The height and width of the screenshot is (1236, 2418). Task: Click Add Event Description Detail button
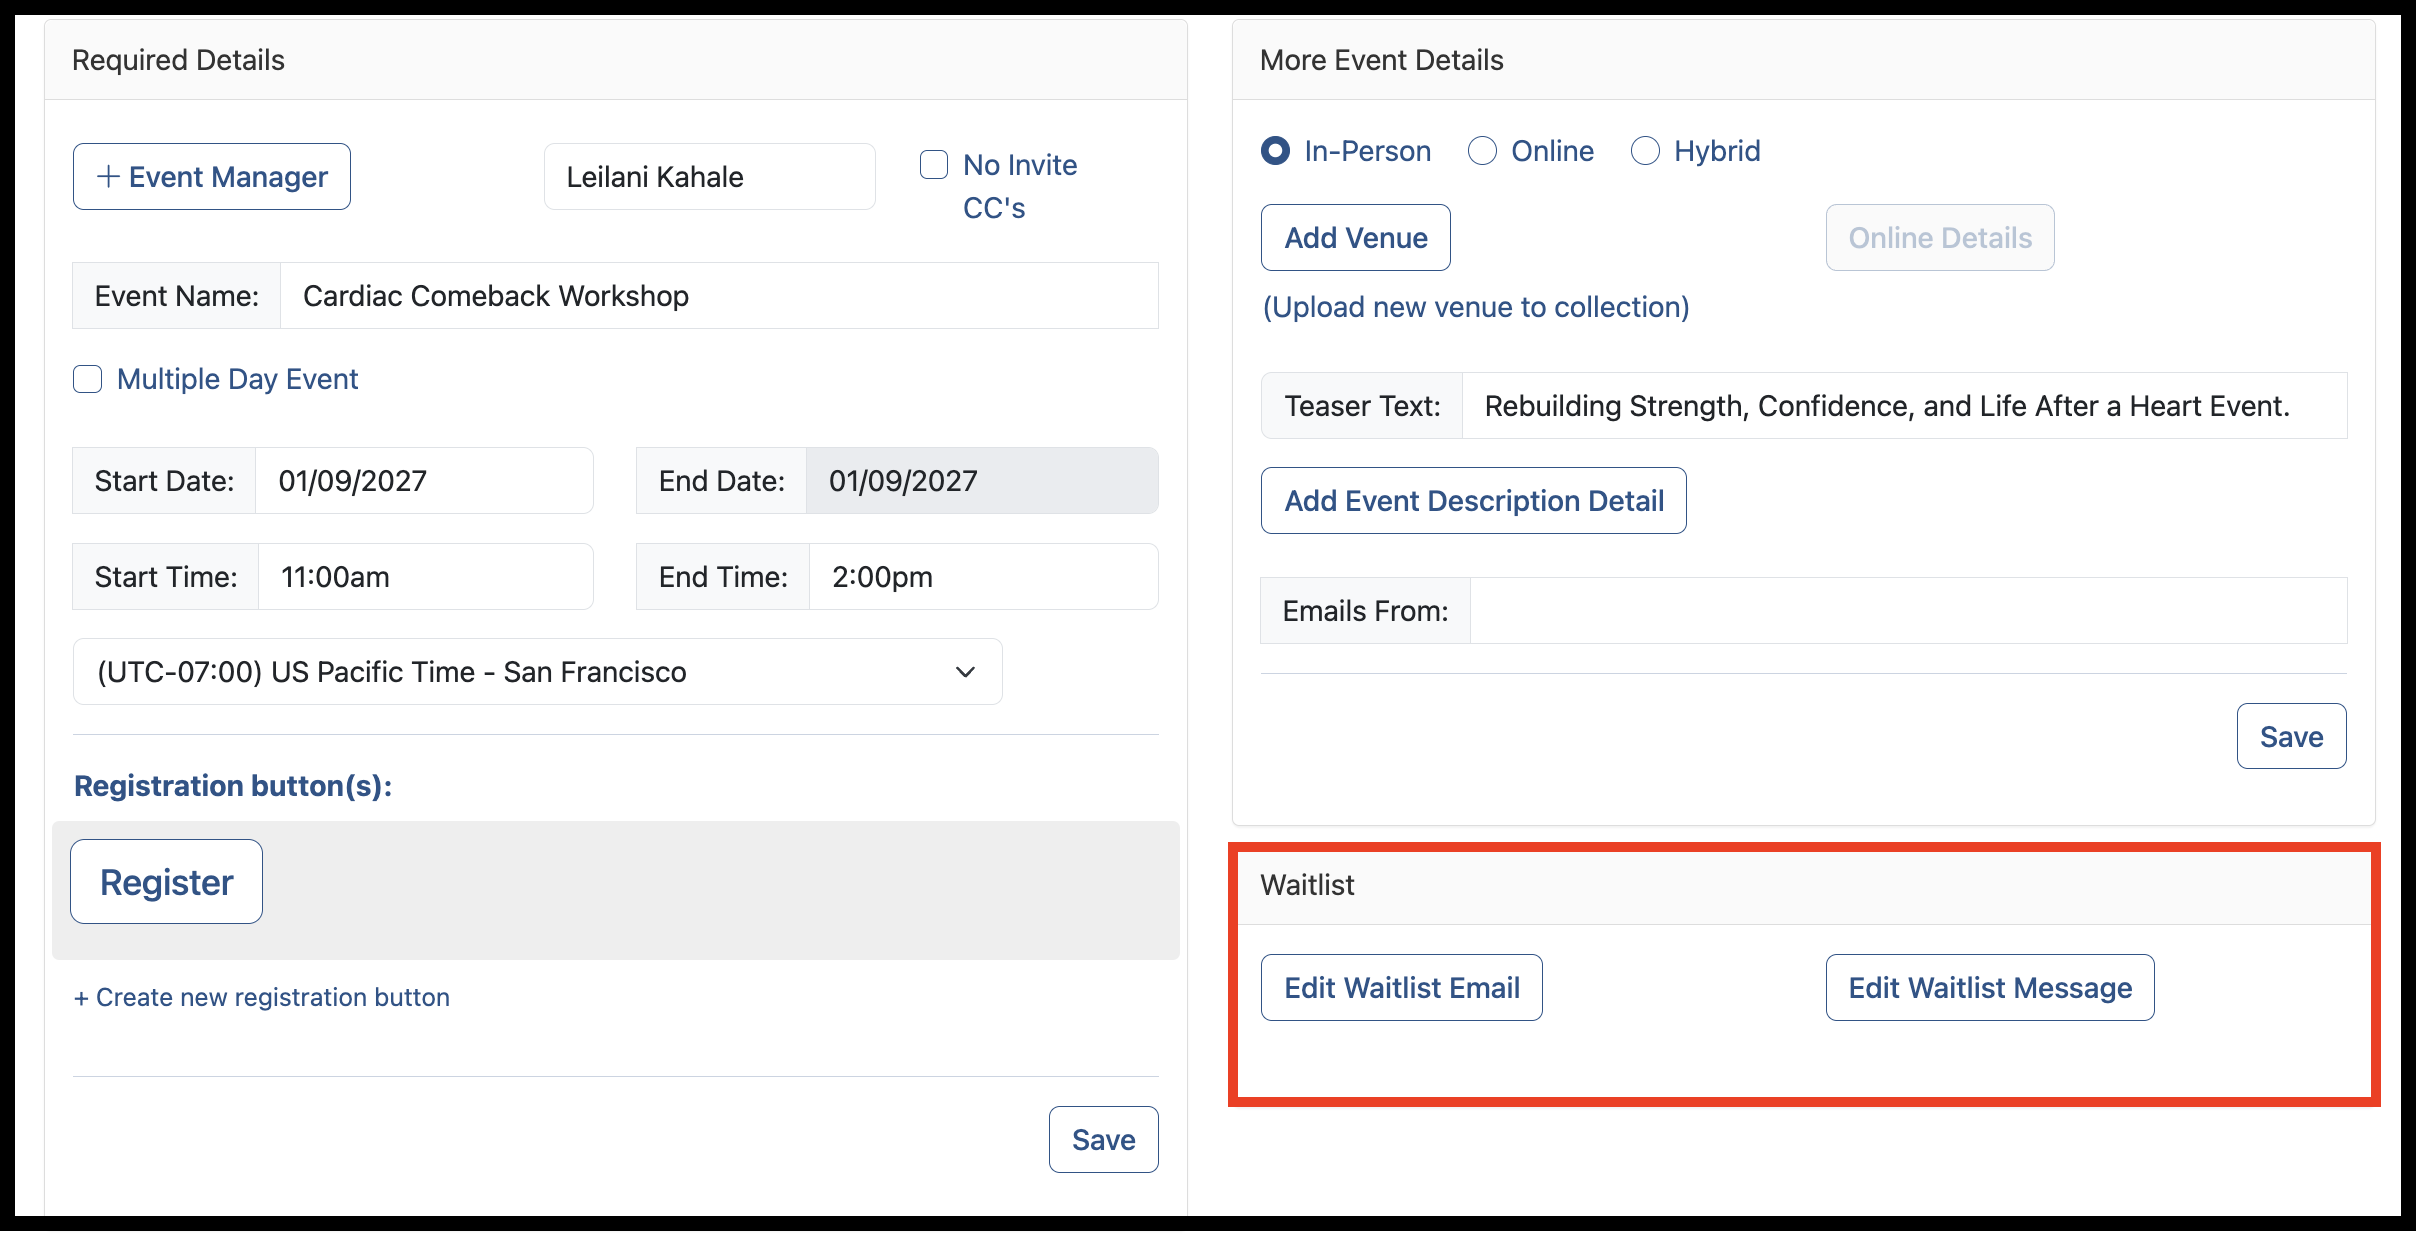click(1473, 501)
